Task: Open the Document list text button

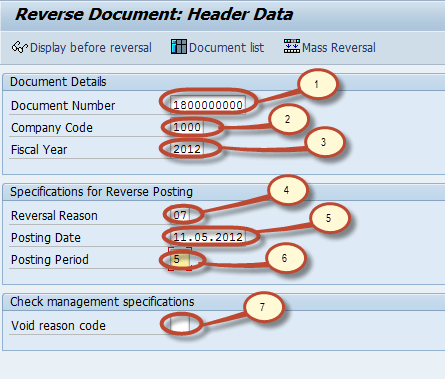Action: (227, 47)
